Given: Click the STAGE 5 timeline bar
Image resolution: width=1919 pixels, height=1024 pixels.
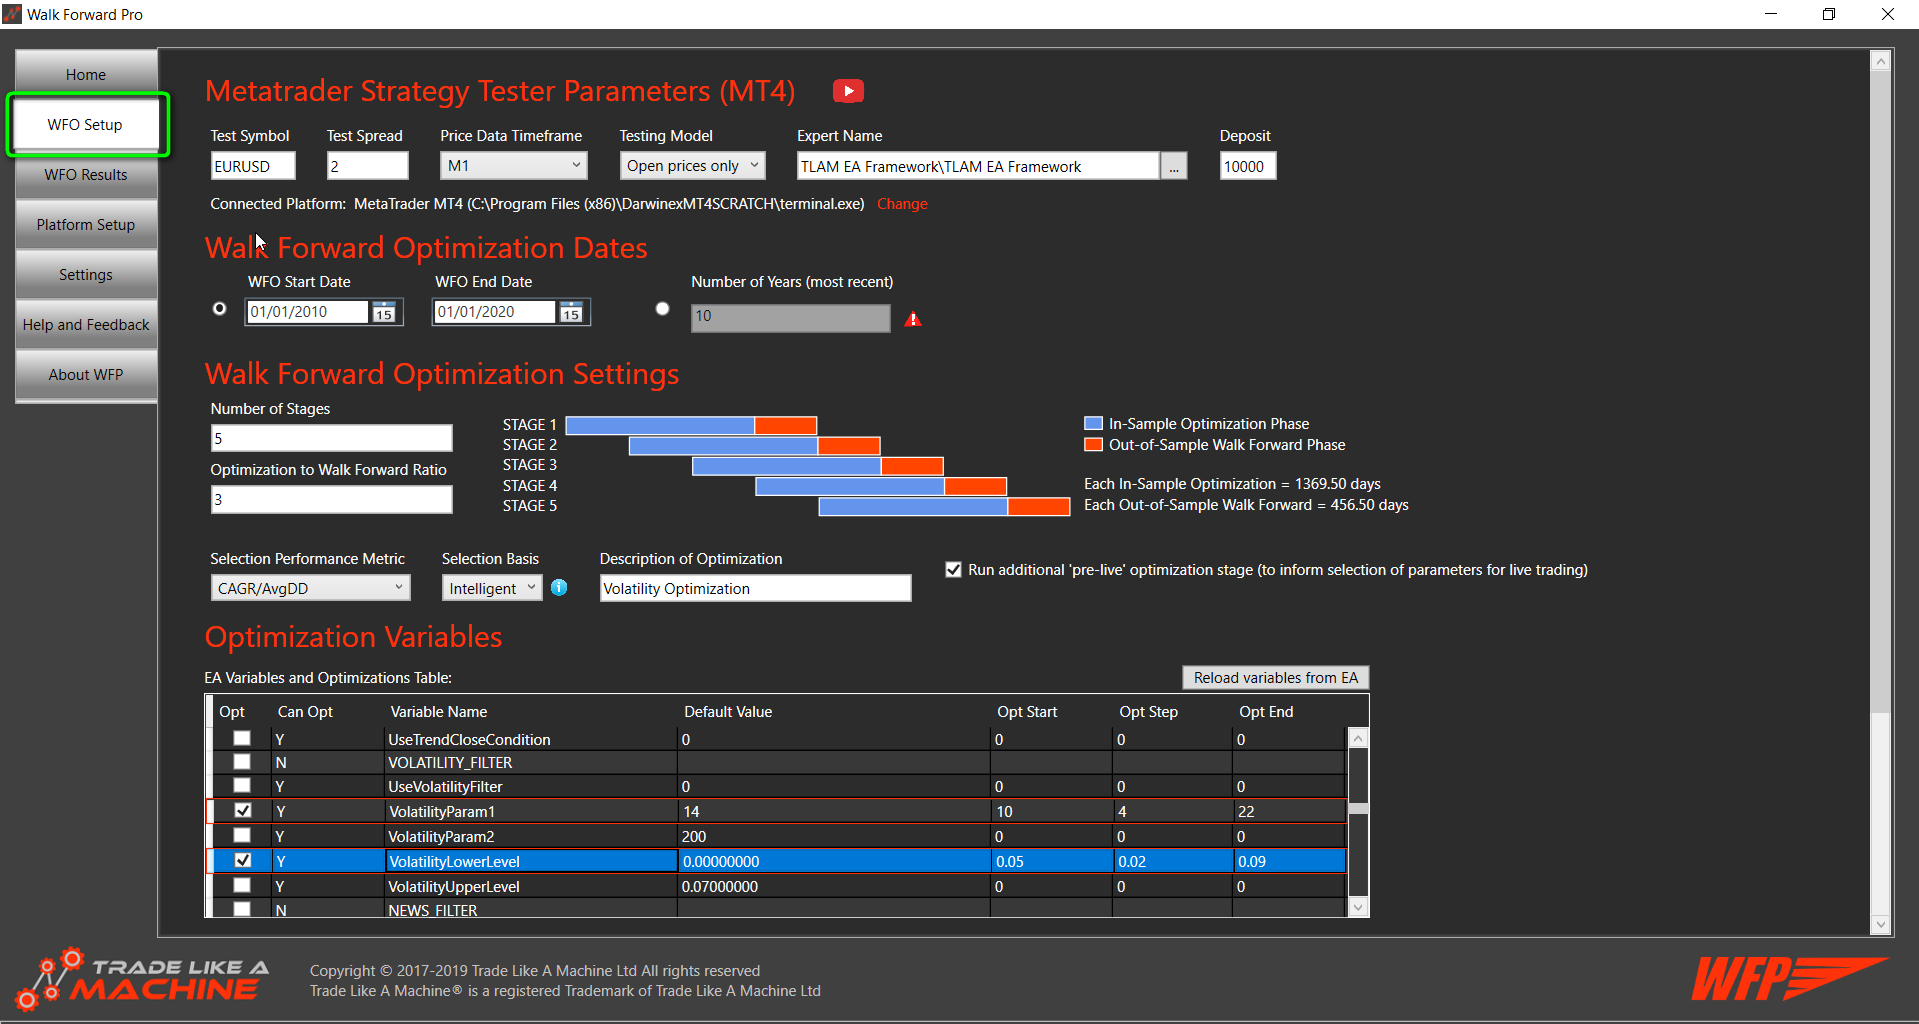Looking at the screenshot, I should coord(944,507).
